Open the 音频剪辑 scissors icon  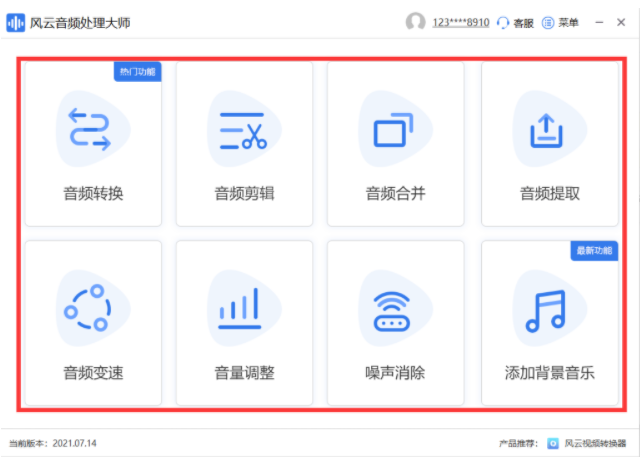tap(244, 131)
